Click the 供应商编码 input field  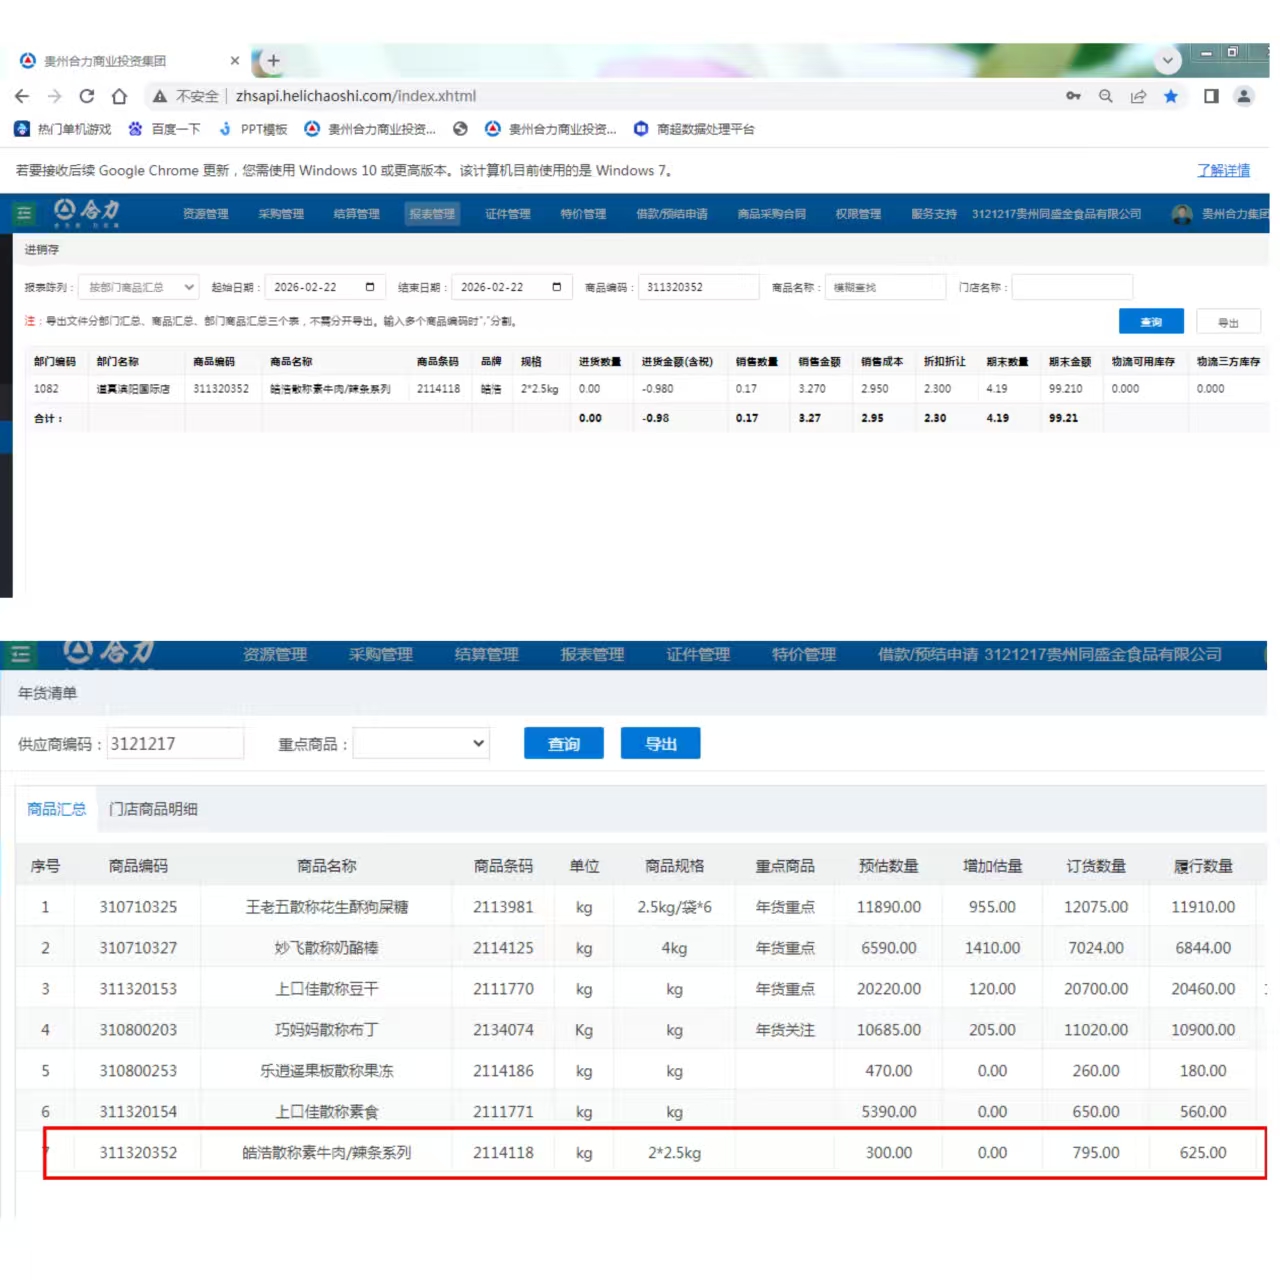(x=175, y=743)
